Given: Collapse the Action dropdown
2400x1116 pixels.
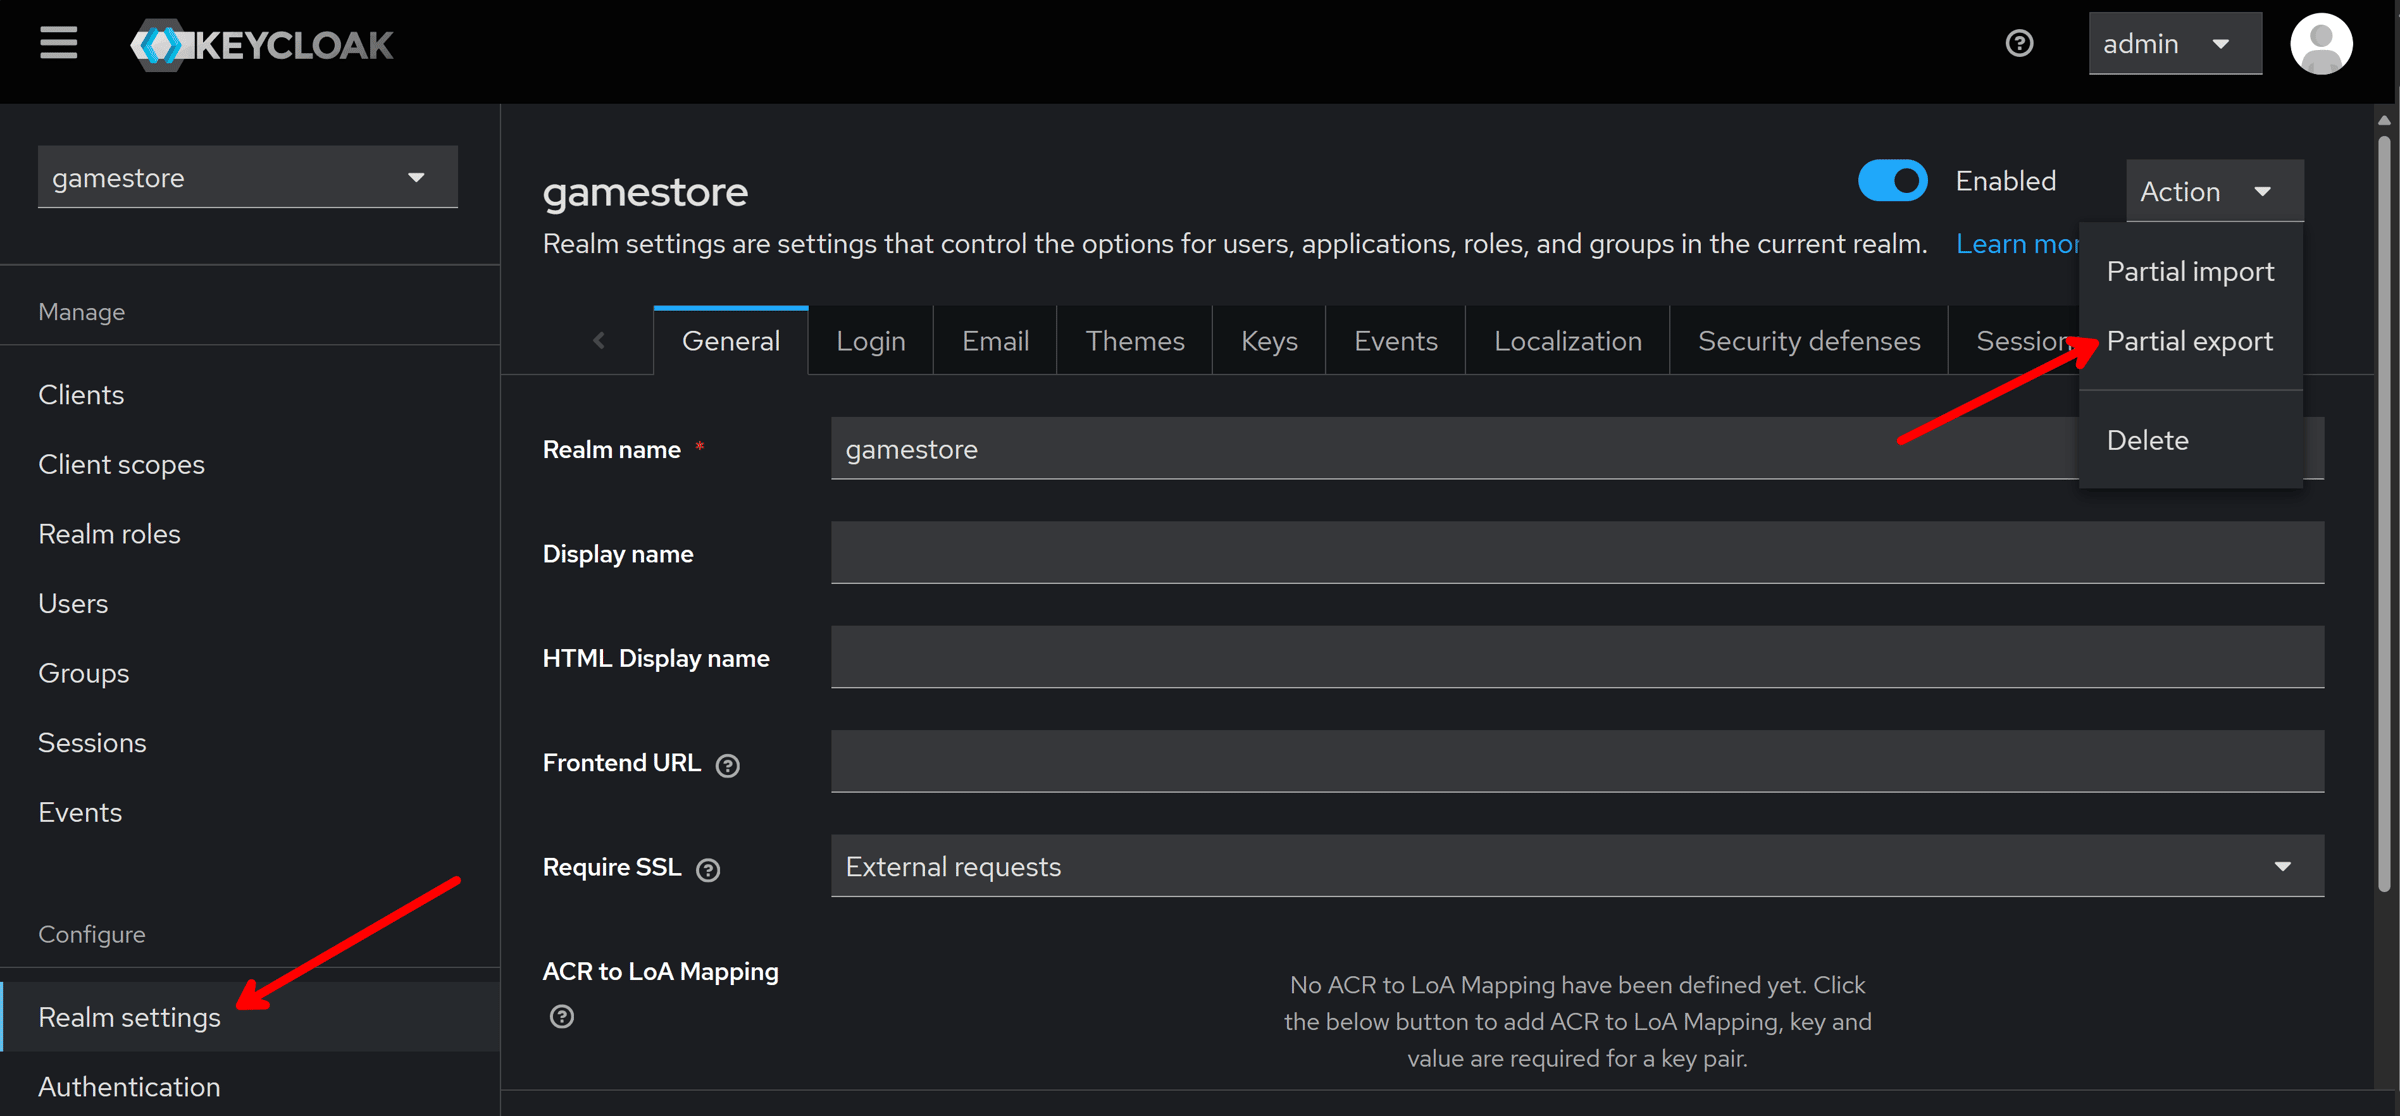Looking at the screenshot, I should point(2214,191).
